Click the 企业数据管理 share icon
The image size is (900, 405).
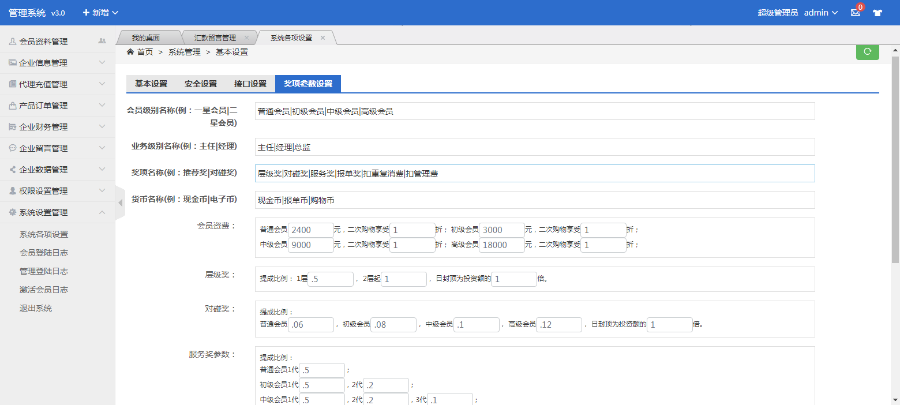[x=13, y=169]
